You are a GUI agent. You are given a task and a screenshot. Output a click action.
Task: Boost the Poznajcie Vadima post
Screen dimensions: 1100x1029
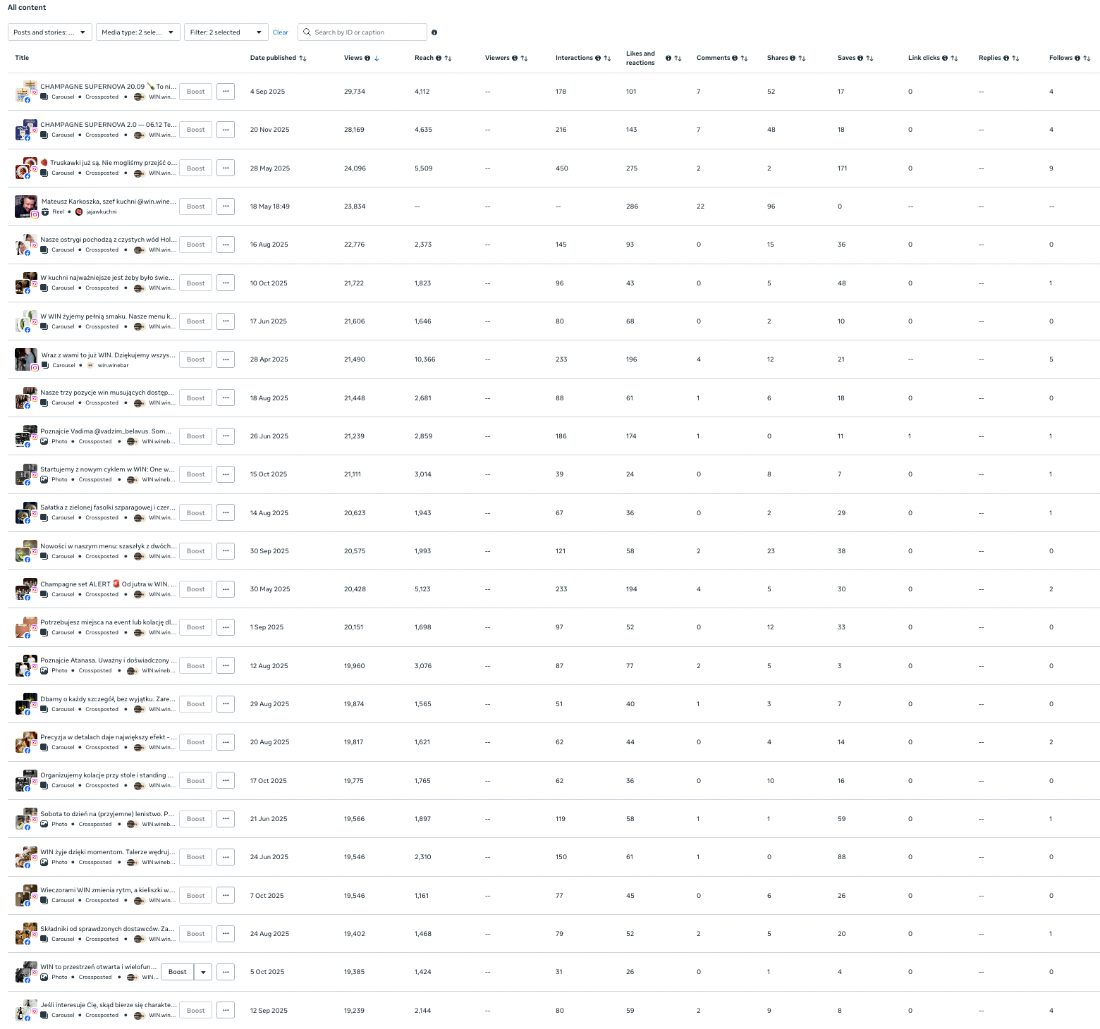pyautogui.click(x=196, y=436)
